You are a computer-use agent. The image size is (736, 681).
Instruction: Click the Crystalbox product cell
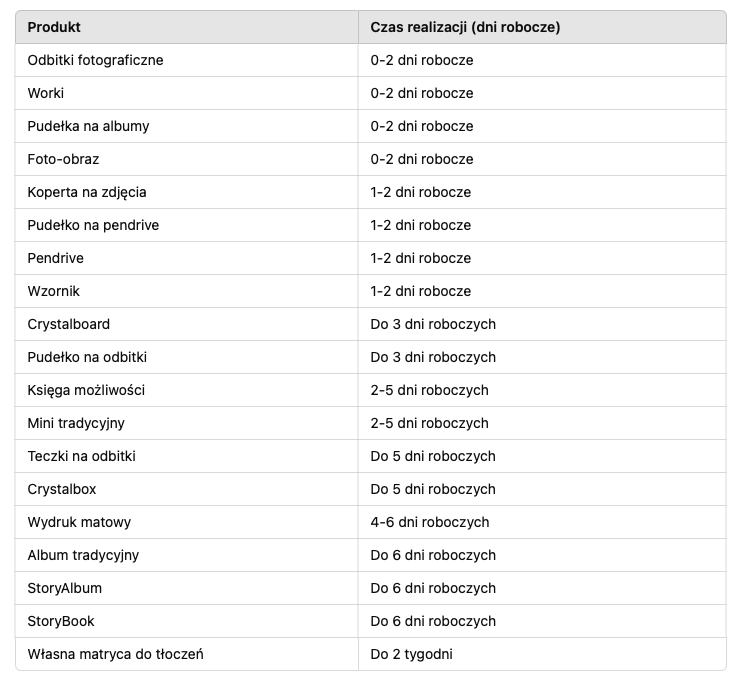(x=62, y=489)
